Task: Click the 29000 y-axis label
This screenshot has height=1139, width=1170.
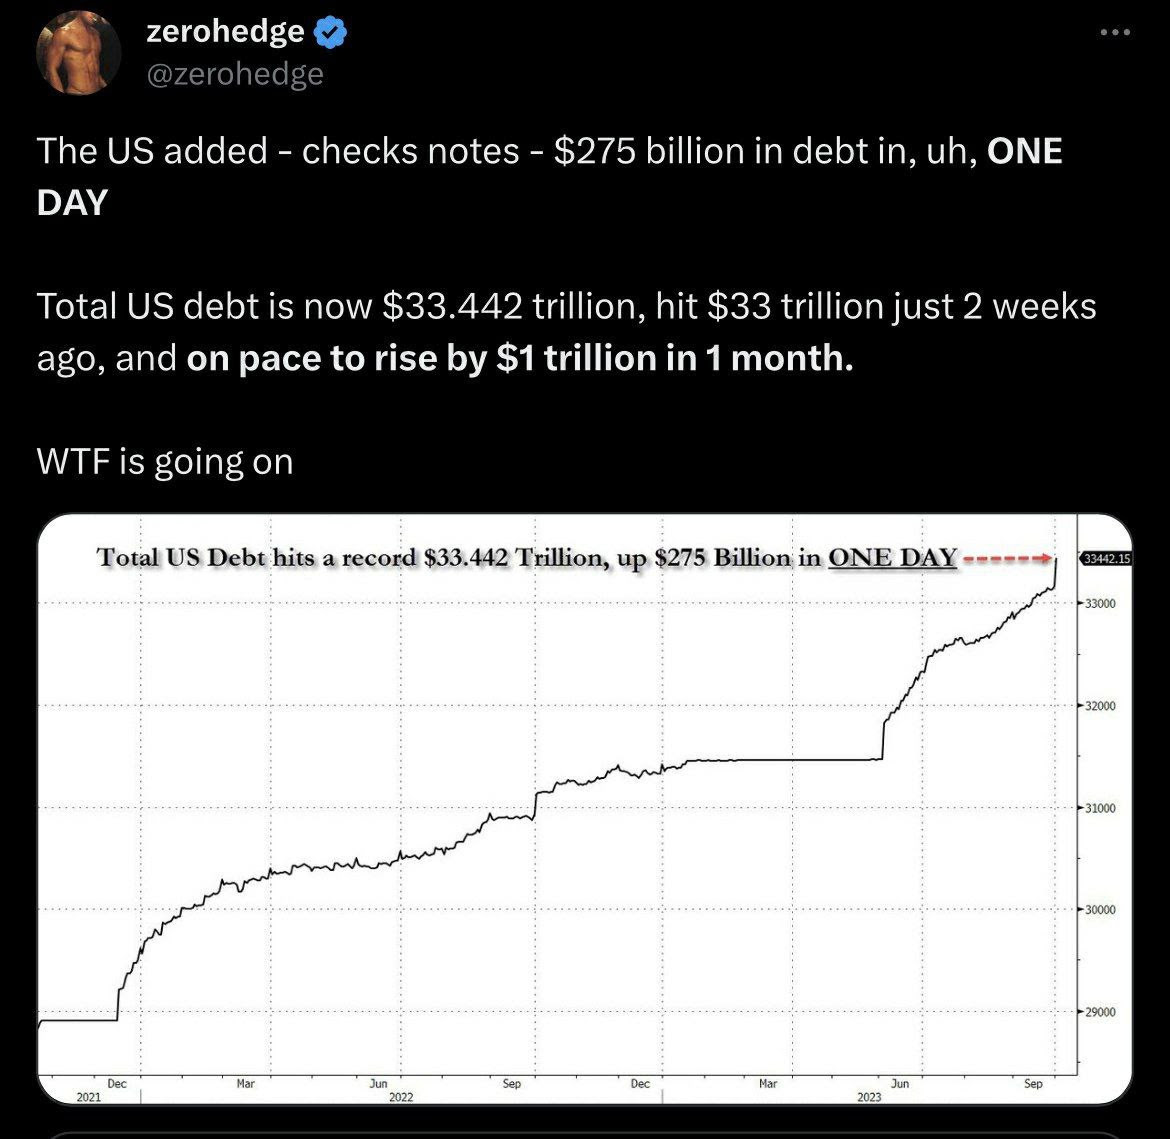Action: (x=1102, y=1012)
